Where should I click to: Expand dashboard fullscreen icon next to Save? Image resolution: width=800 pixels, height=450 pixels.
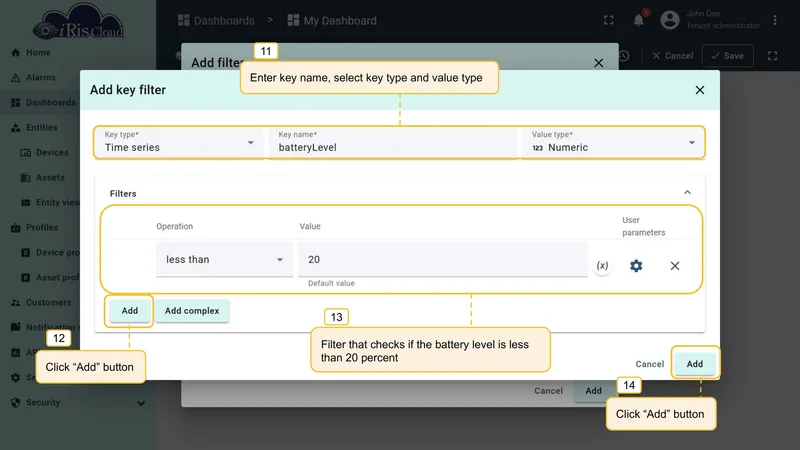[772, 56]
